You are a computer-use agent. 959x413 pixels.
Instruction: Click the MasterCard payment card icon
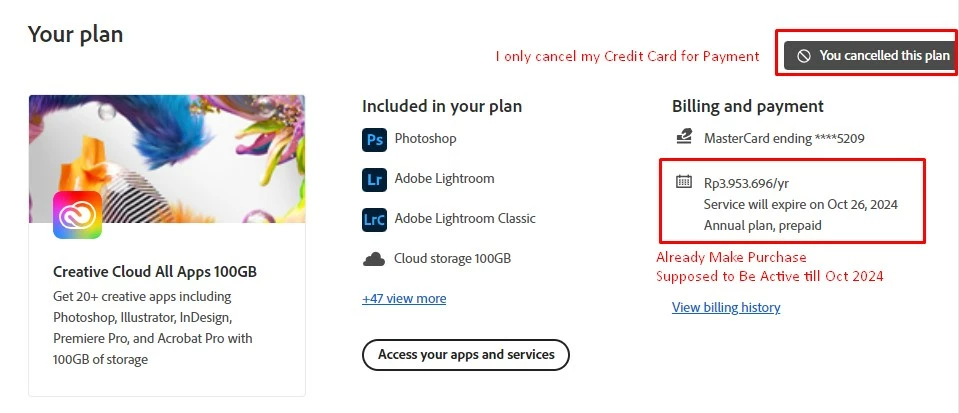click(684, 137)
